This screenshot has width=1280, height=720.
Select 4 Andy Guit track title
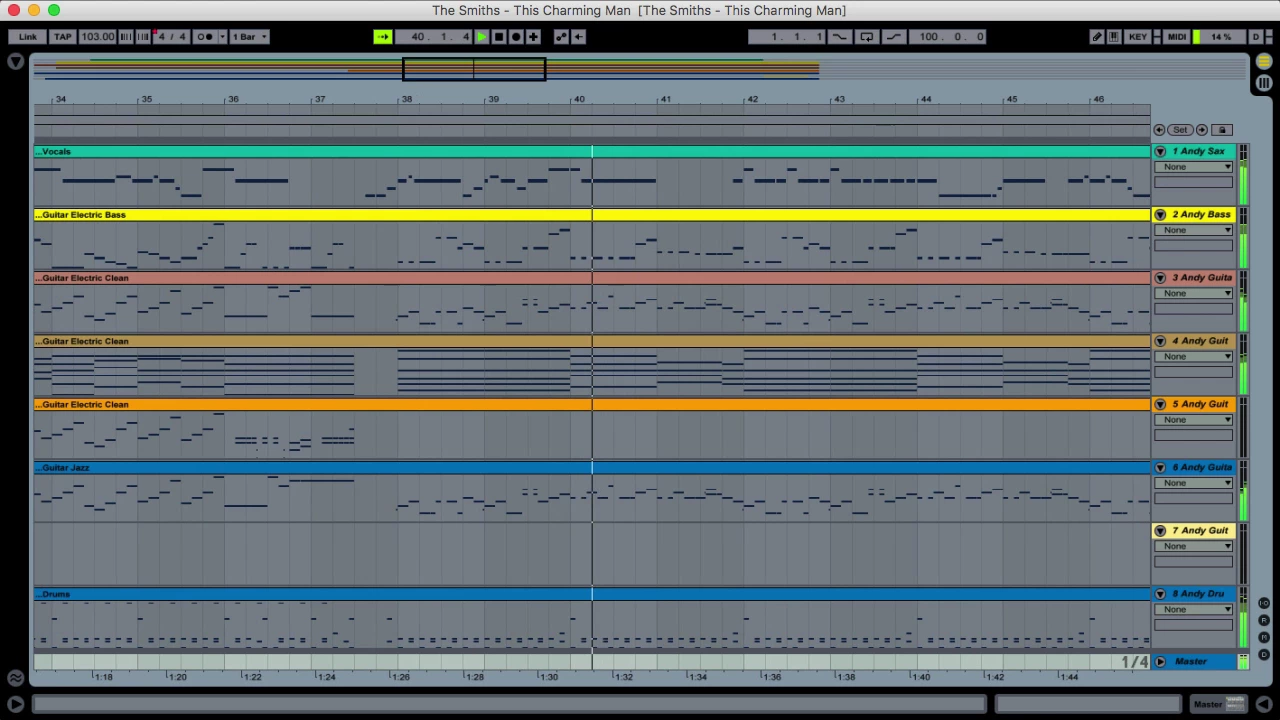[x=1201, y=341]
